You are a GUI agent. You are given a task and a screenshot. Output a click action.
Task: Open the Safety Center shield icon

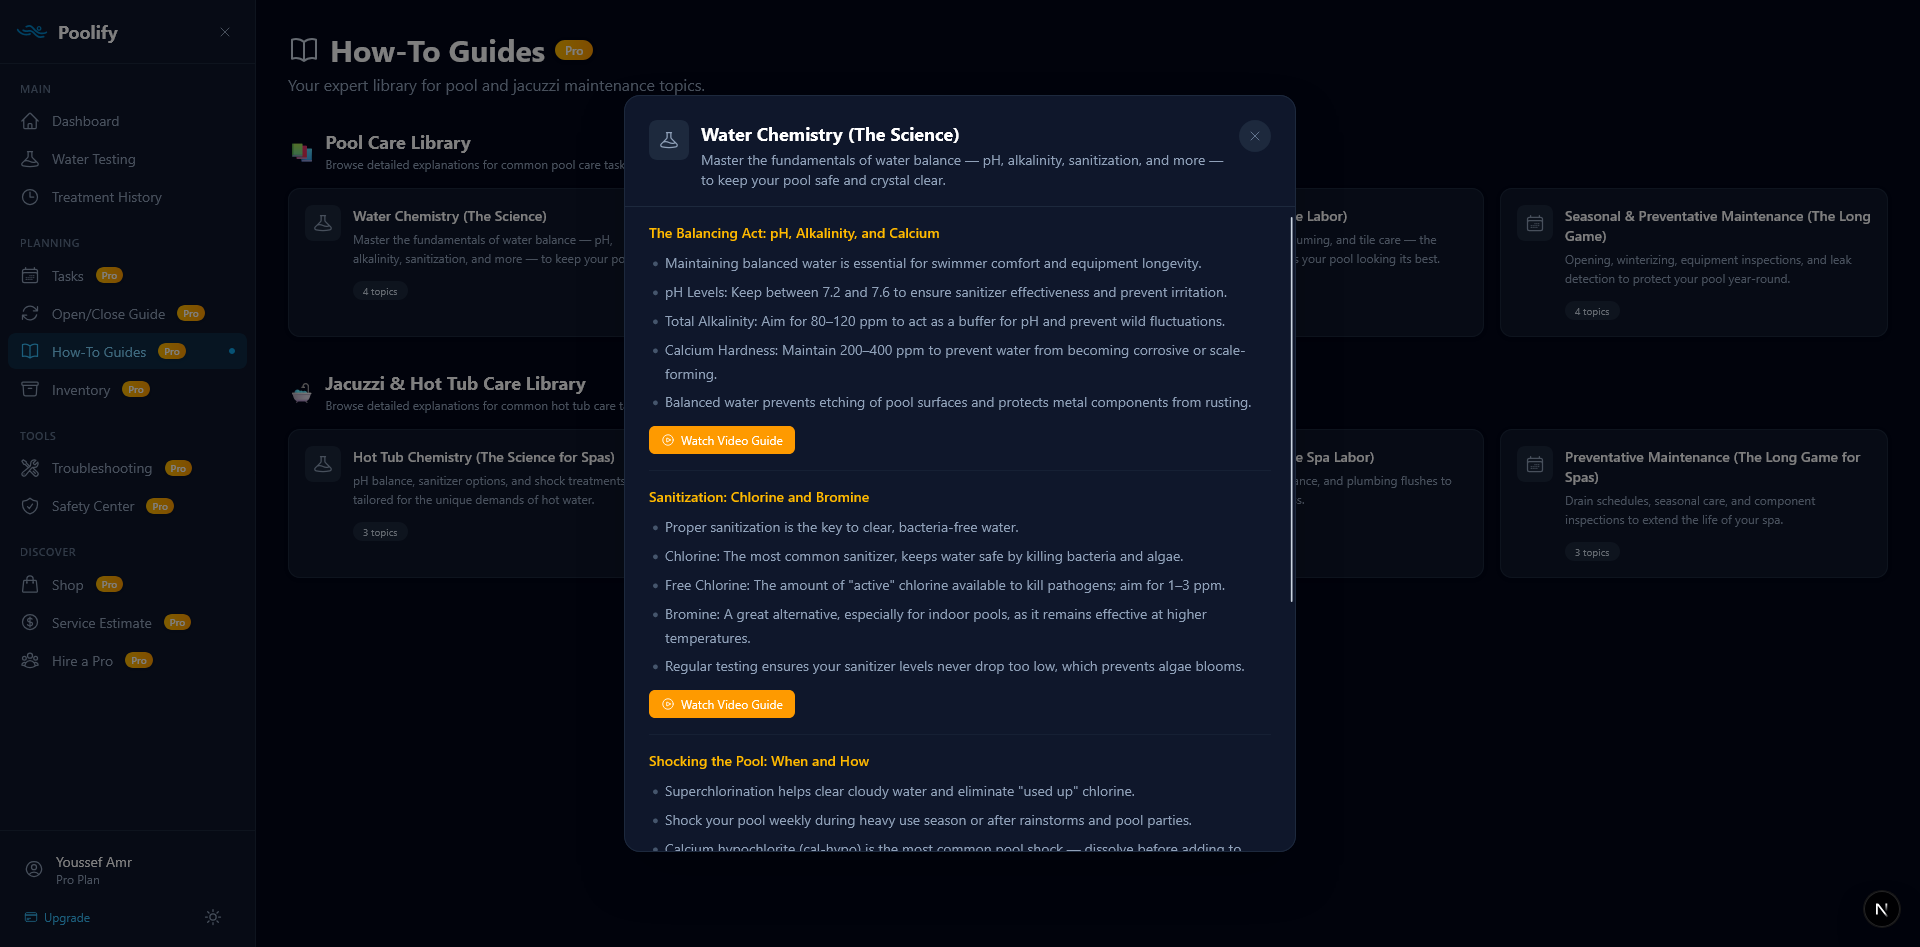(33, 506)
